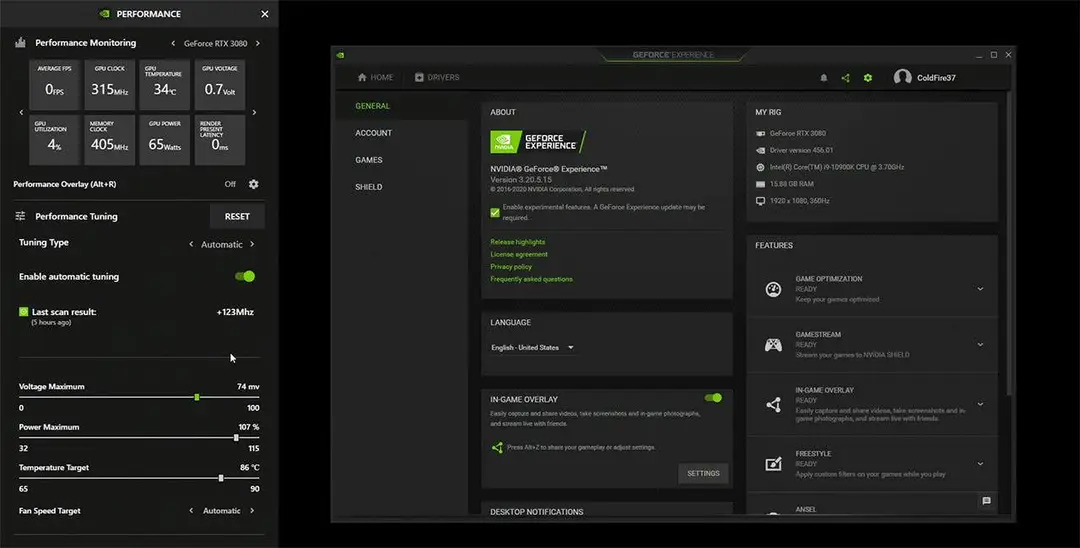Click the Freestyle feature icon
The image size is (1080, 548).
pos(773,464)
